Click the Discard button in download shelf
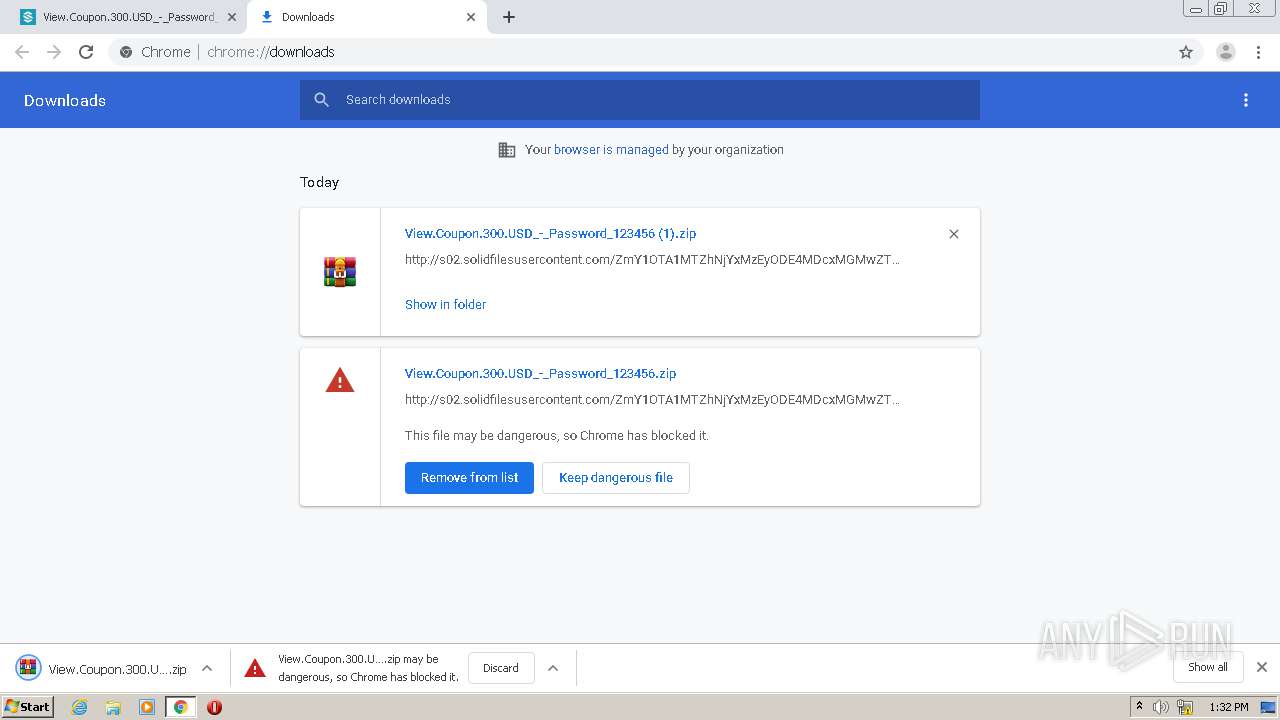This screenshot has height=720, width=1280. tap(501, 668)
